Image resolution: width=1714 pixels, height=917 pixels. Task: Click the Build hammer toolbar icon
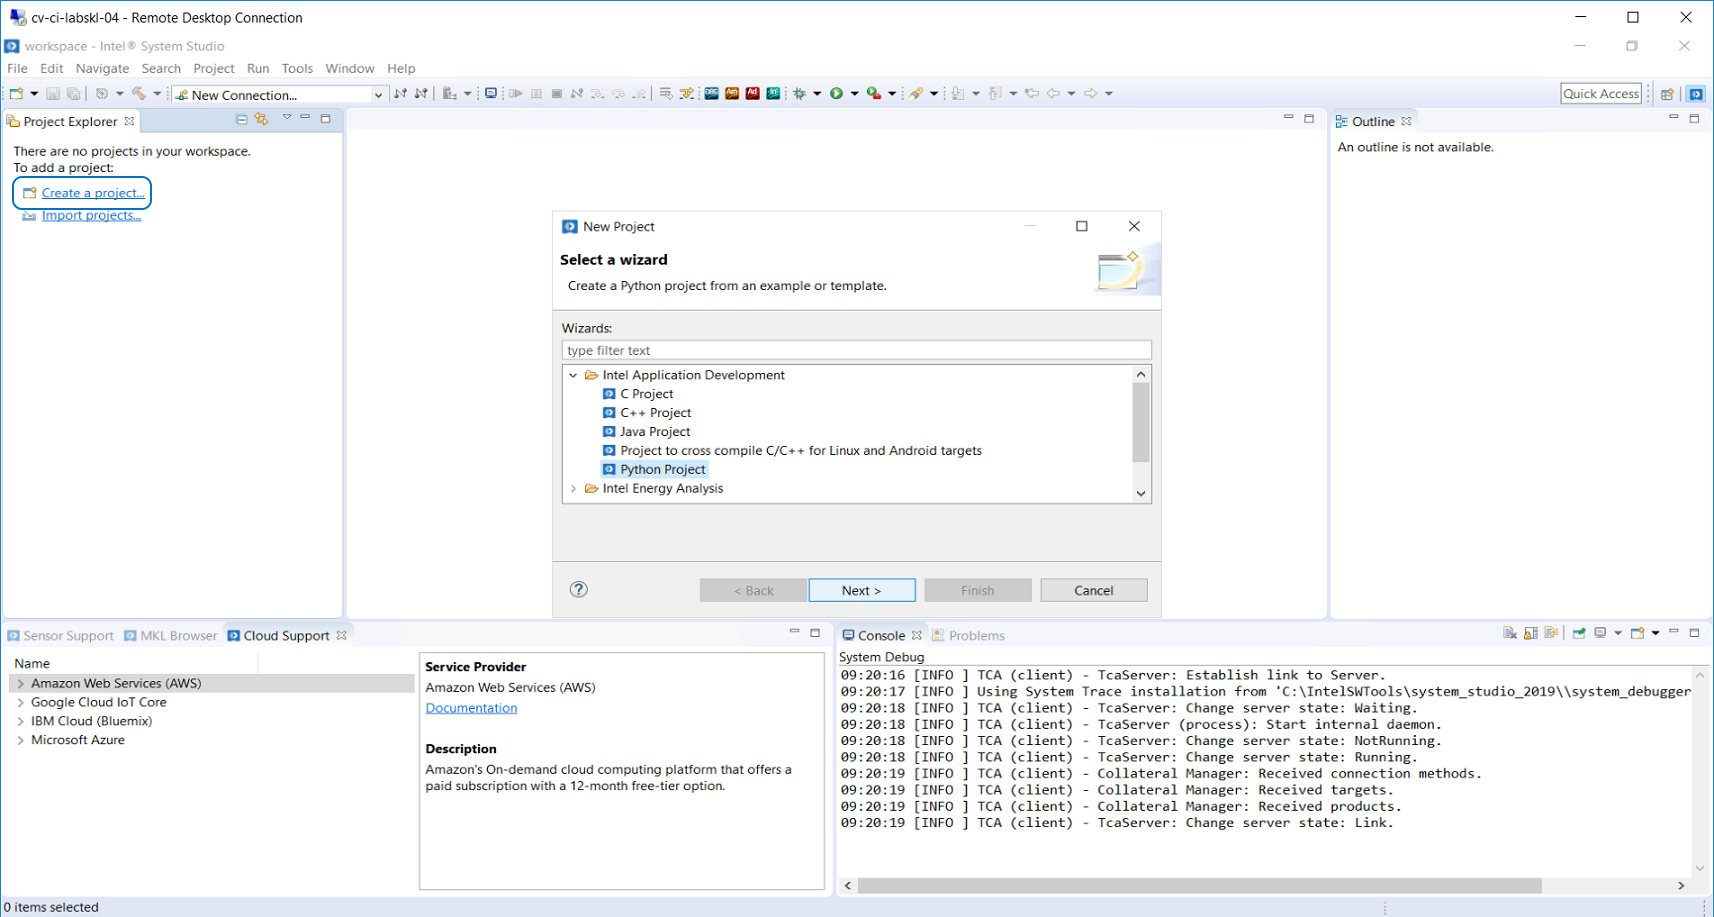click(x=139, y=94)
